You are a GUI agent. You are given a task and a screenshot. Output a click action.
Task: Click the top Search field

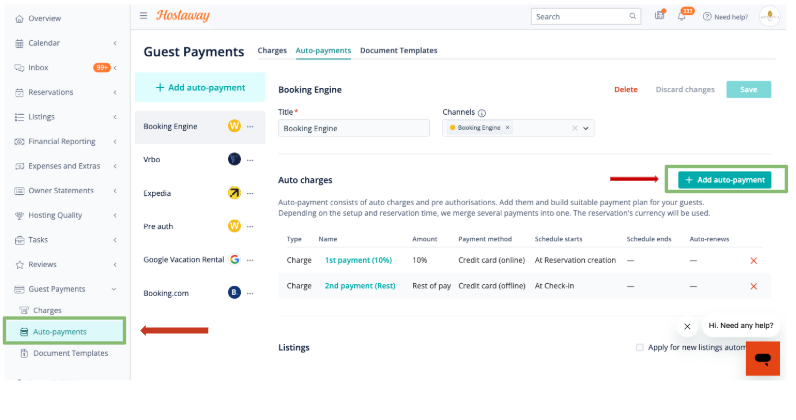(x=586, y=16)
